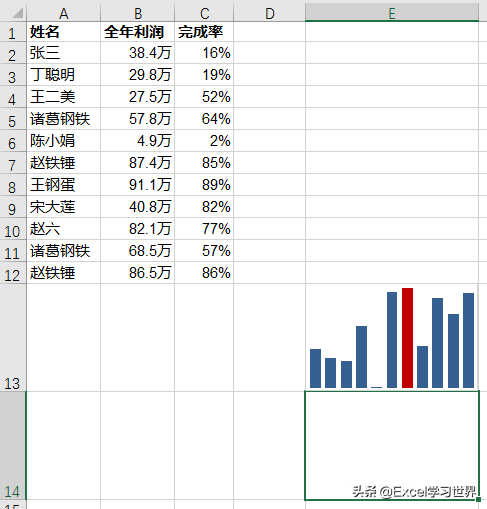Image resolution: width=487 pixels, height=509 pixels.
Task: Click profit cell 57.8万
Action: pyautogui.click(x=137, y=119)
